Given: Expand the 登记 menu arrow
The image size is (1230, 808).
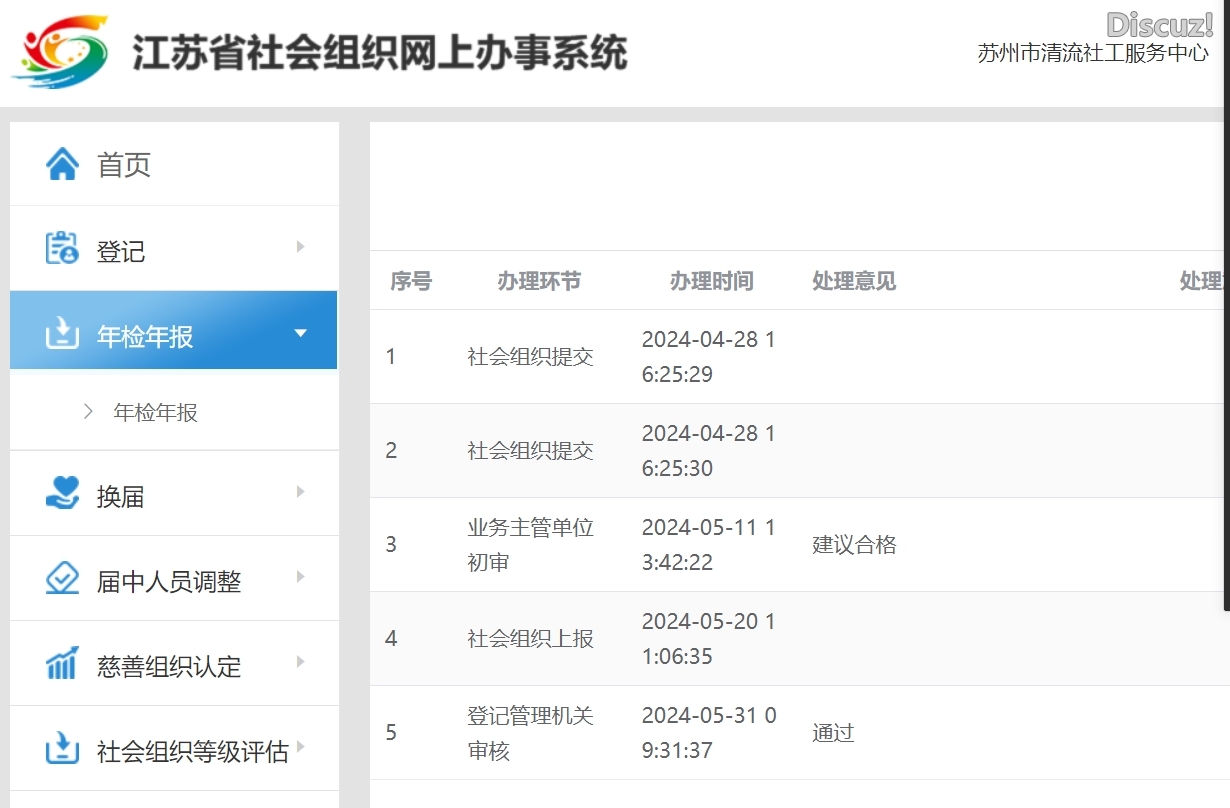Looking at the screenshot, I should point(300,247).
